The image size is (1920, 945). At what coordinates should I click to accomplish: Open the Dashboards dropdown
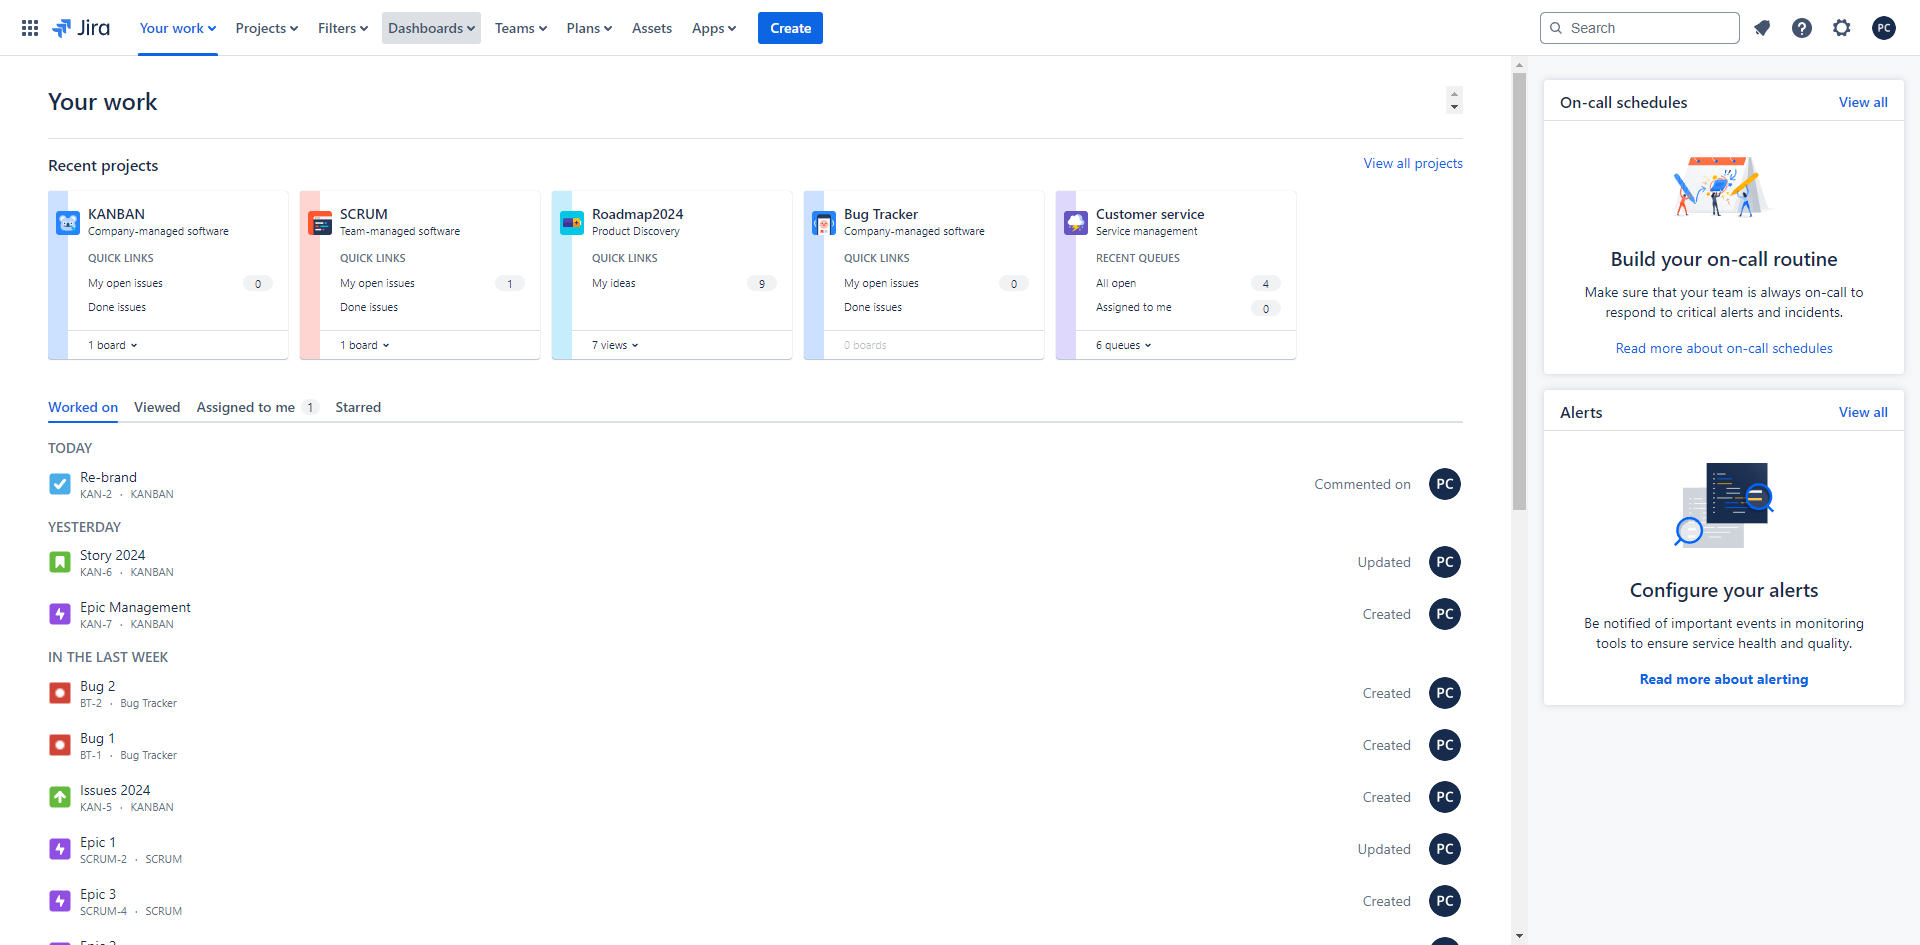pos(431,28)
